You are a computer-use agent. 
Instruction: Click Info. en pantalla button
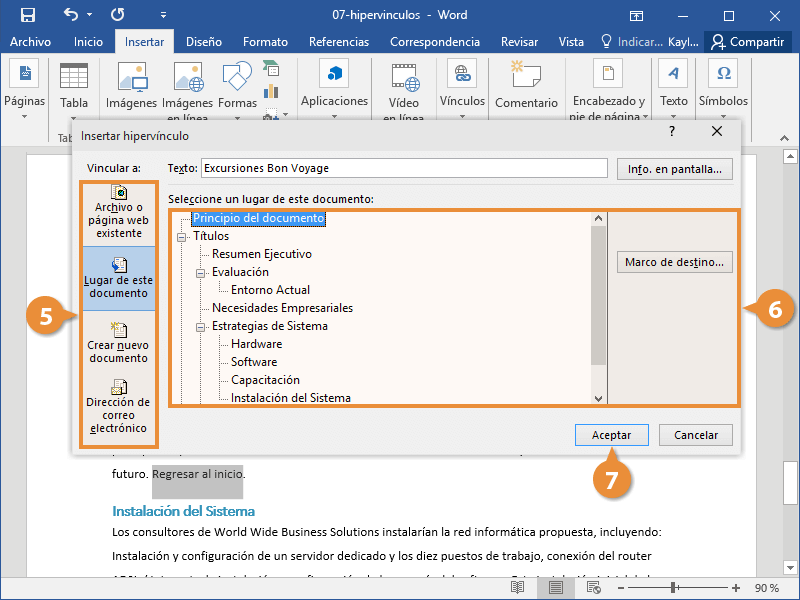674,169
